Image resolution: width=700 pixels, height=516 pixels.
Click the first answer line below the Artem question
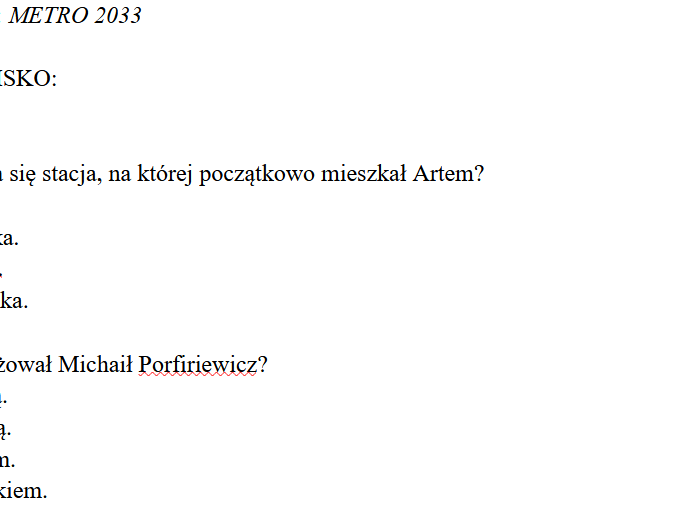pyautogui.click(x=9, y=239)
